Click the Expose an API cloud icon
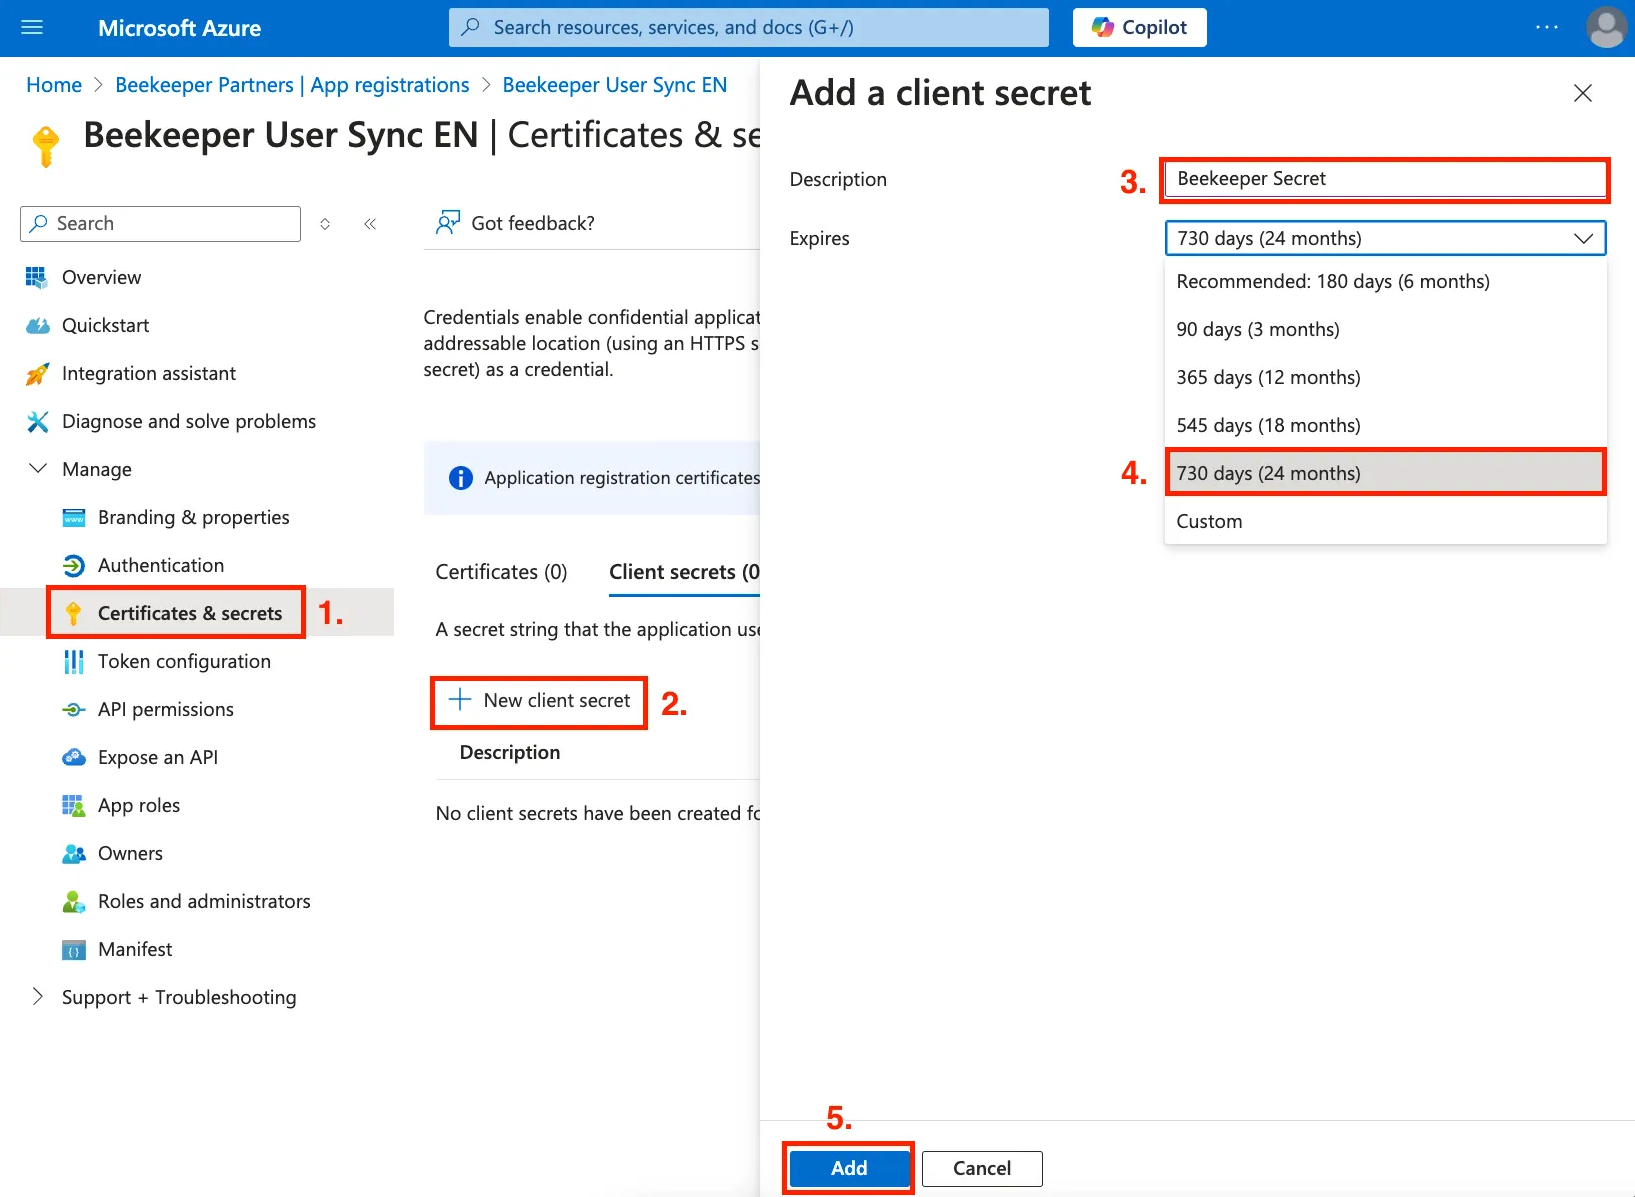 click(x=74, y=758)
